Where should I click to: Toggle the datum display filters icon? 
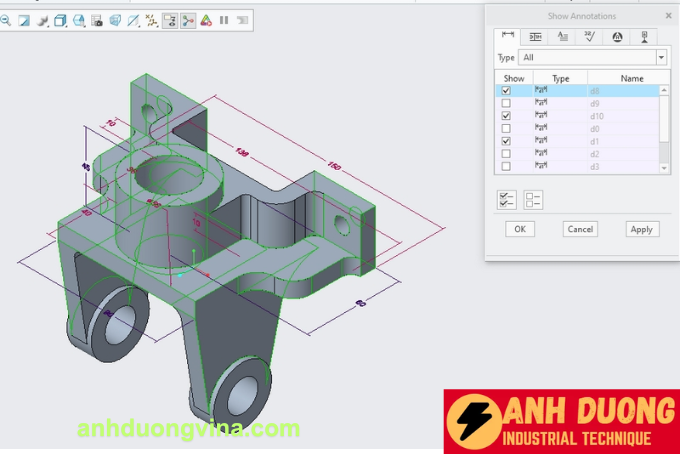click(151, 19)
